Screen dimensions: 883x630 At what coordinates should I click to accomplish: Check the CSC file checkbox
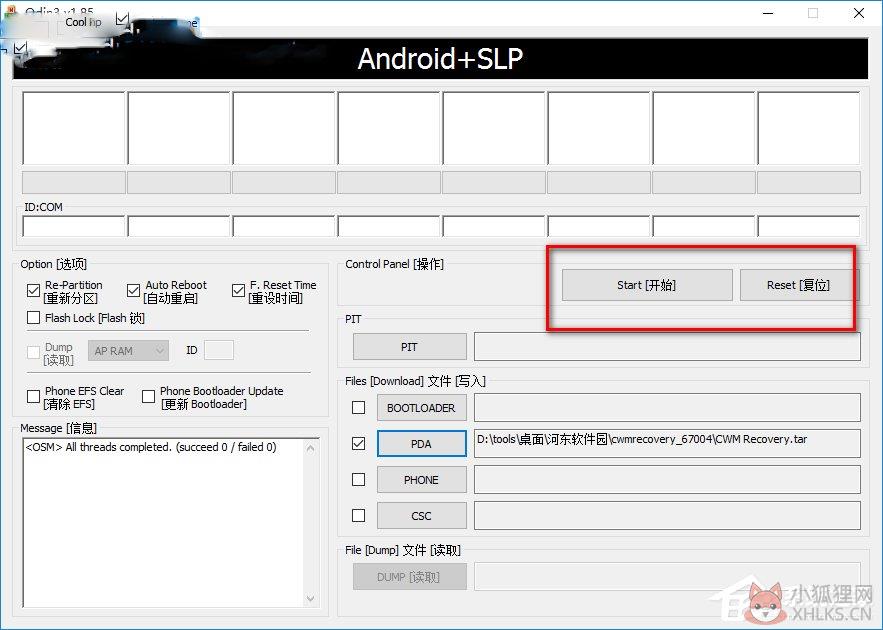coord(358,515)
